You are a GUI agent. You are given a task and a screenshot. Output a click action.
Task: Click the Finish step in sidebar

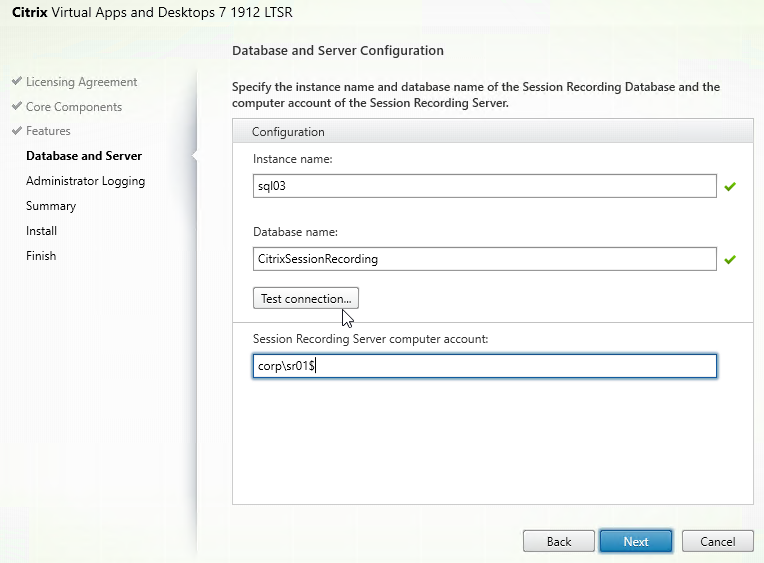coord(41,256)
